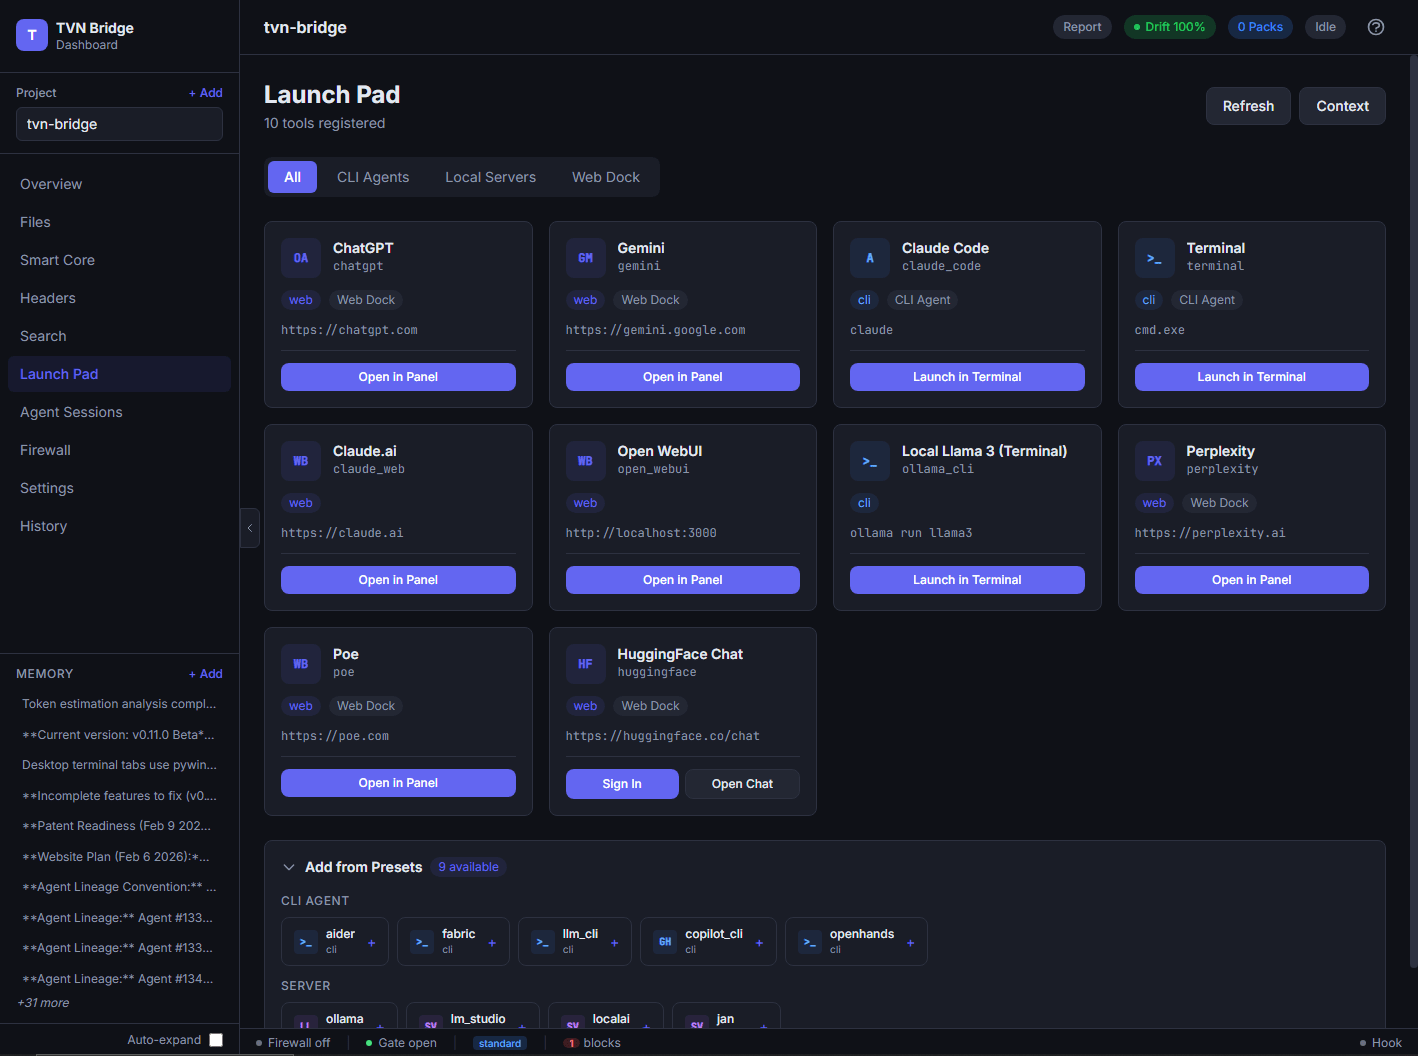Click the Drift 100% indicator
Image resolution: width=1418 pixels, height=1056 pixels.
(x=1169, y=27)
